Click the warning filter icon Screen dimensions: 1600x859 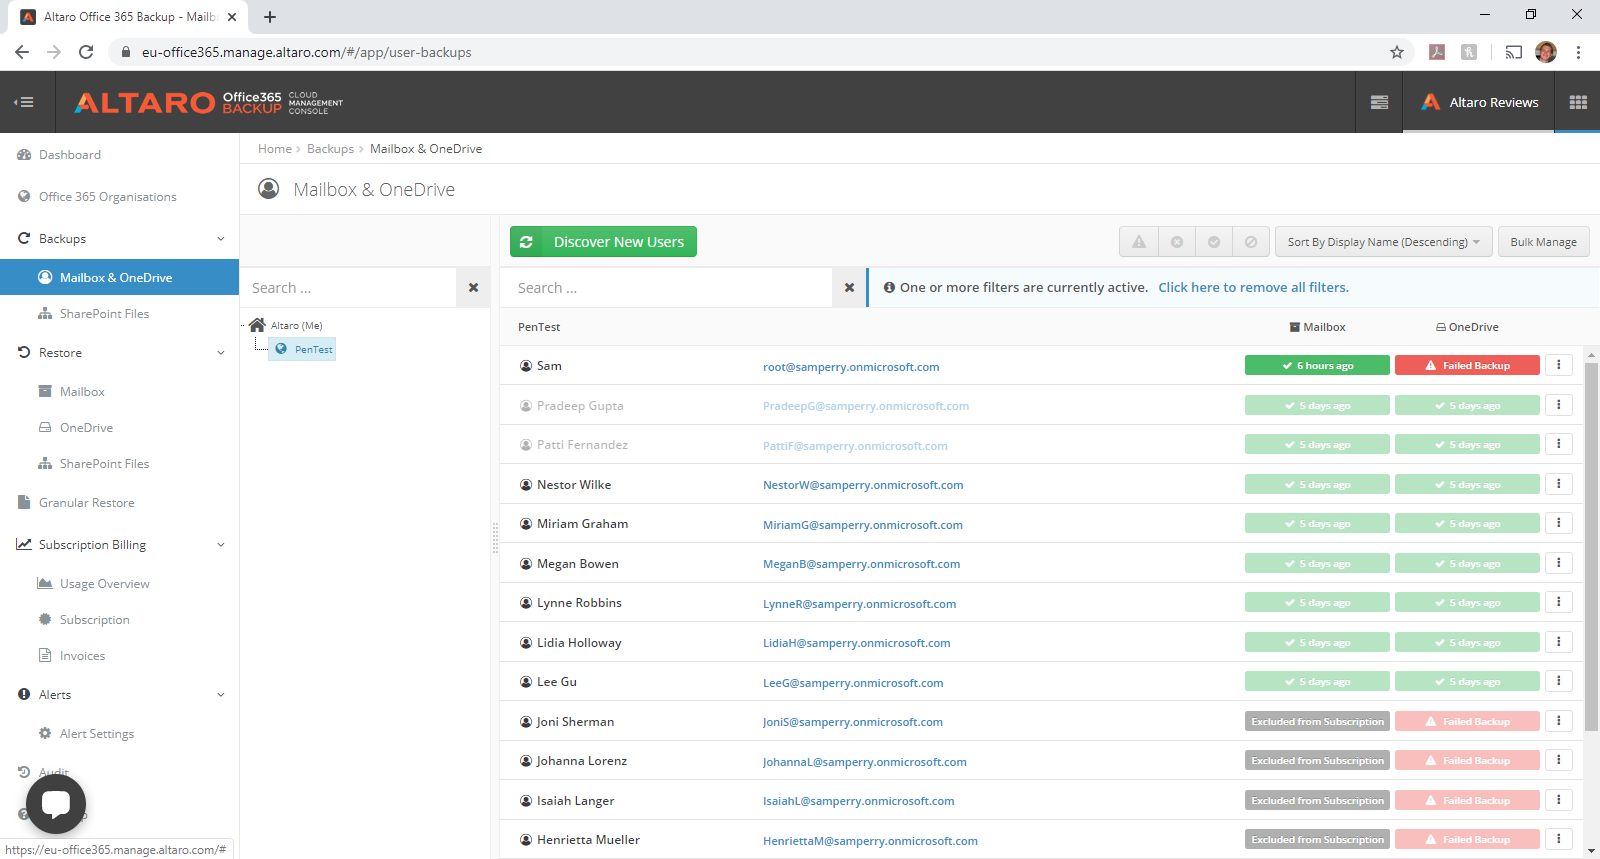coord(1139,242)
